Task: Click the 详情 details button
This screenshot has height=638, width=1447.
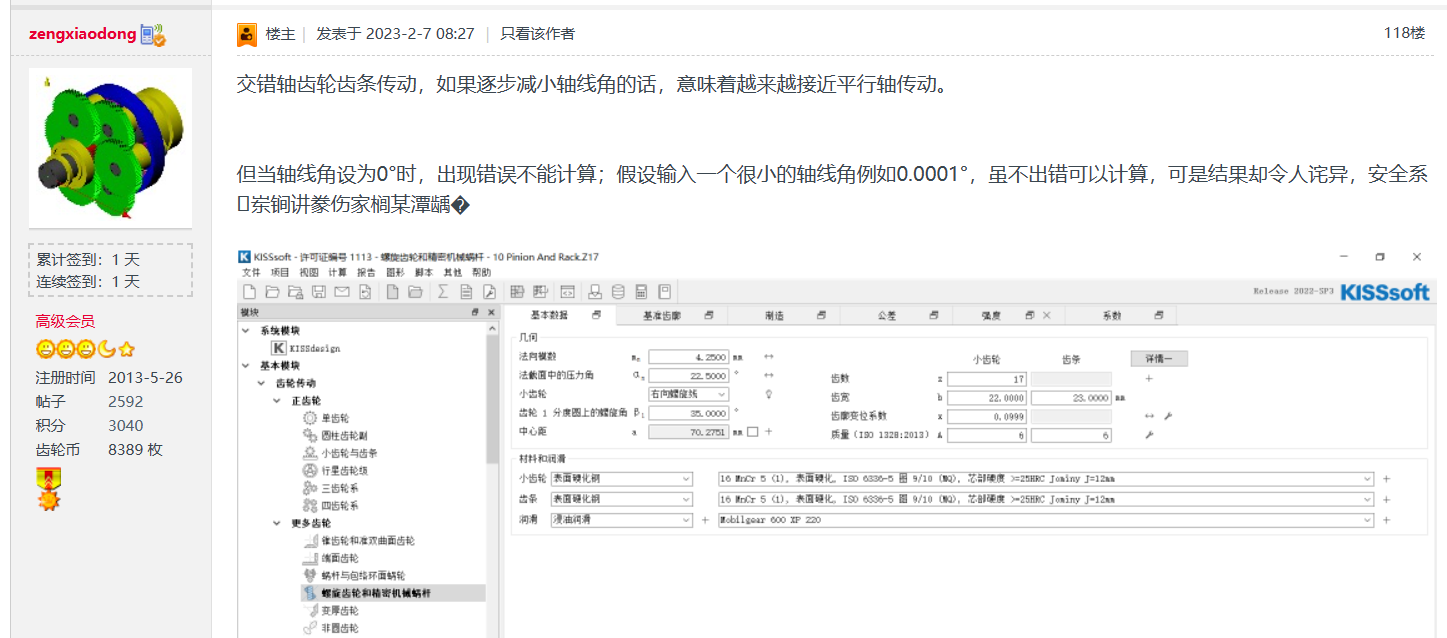Action: click(x=1159, y=358)
